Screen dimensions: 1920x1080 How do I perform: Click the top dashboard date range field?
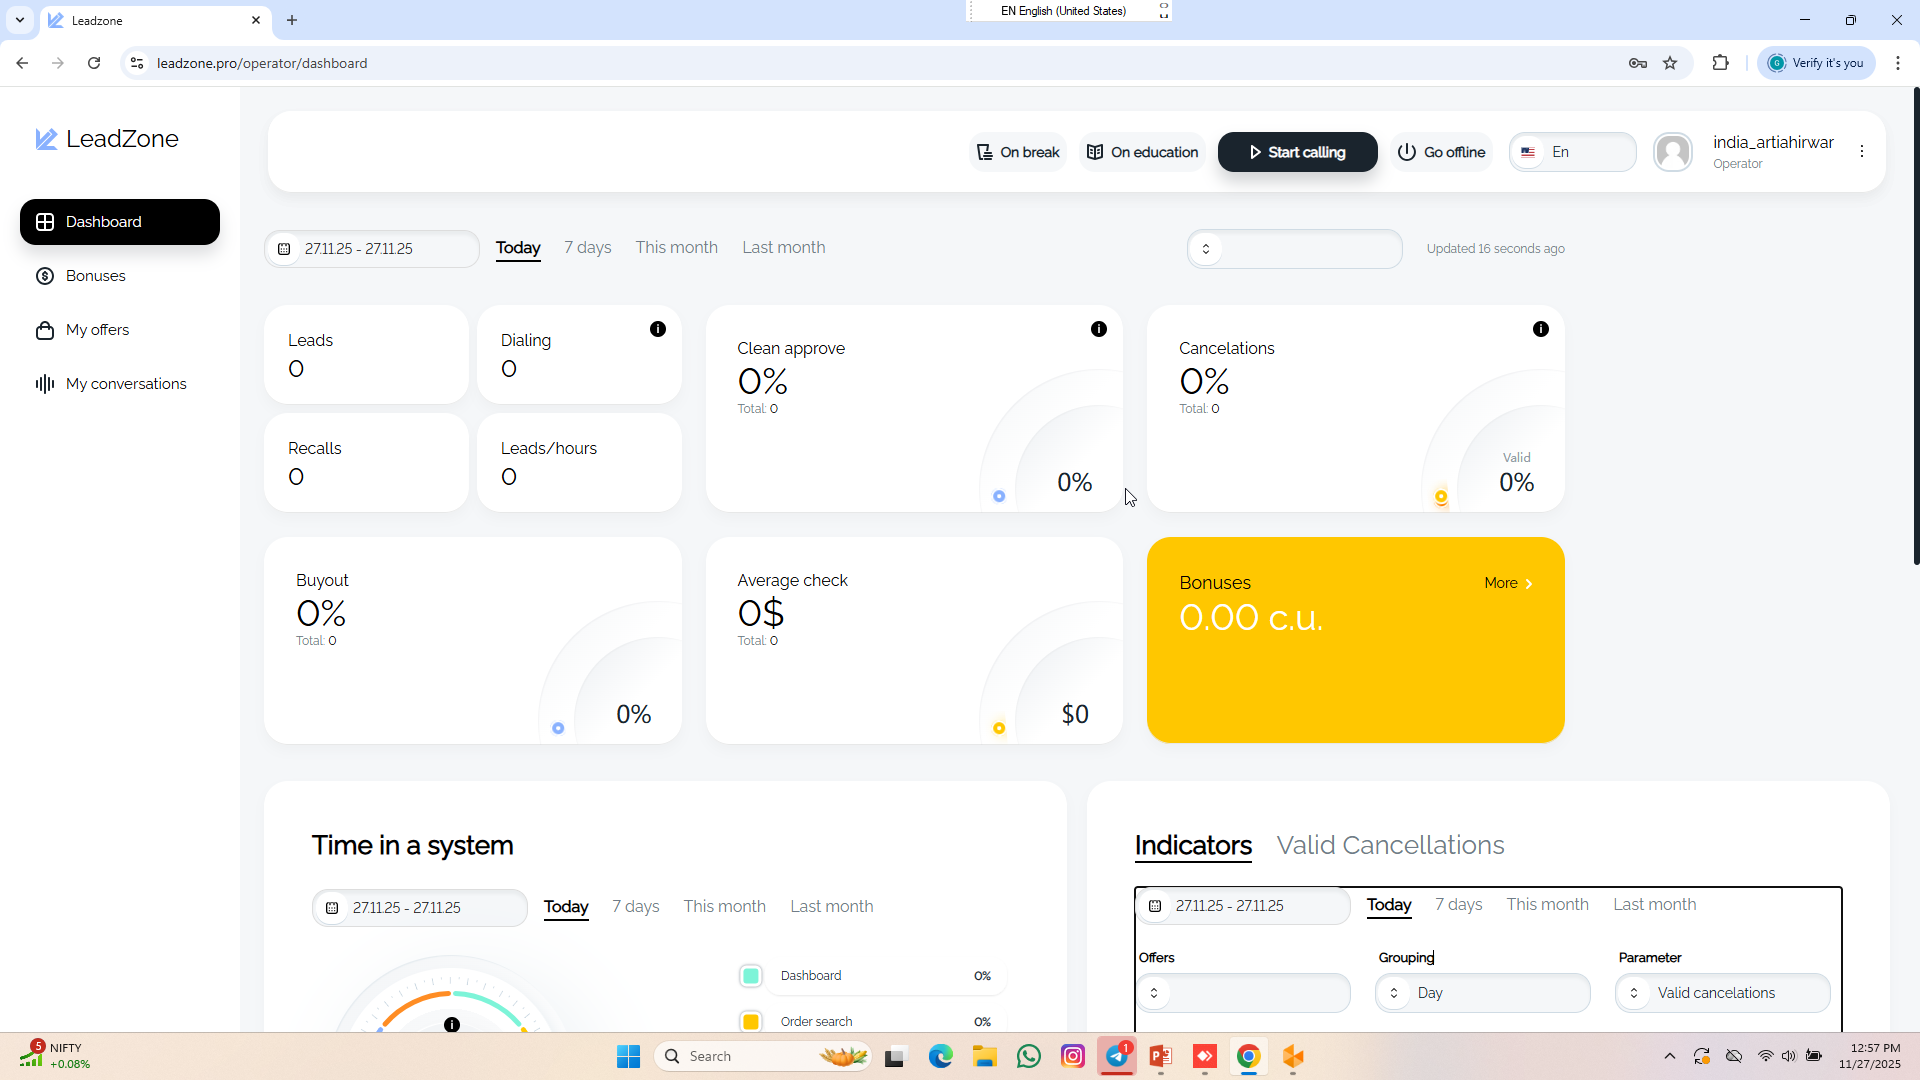(x=372, y=249)
